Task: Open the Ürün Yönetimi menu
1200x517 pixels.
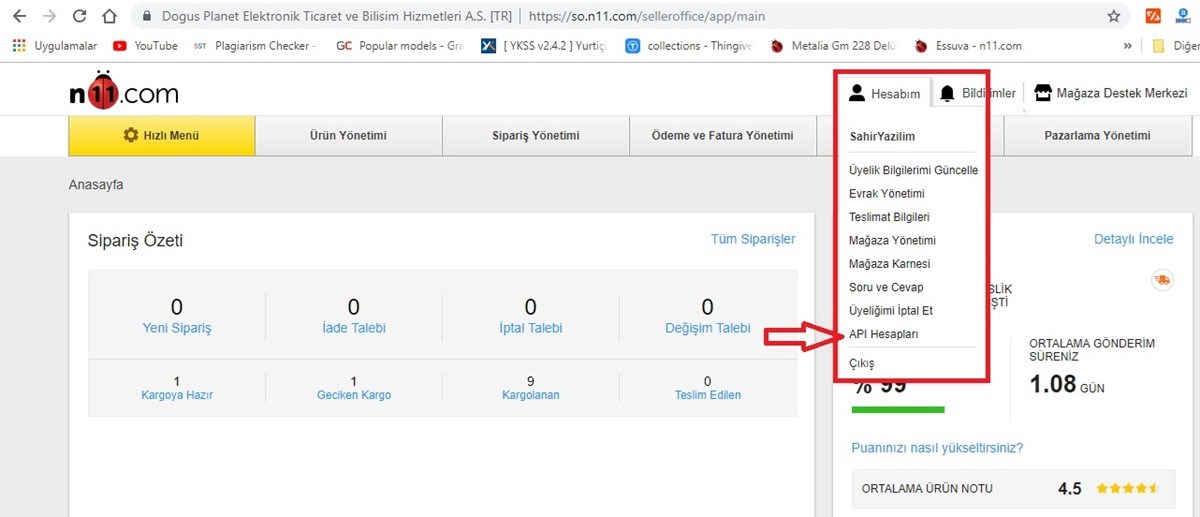Action: [x=348, y=136]
